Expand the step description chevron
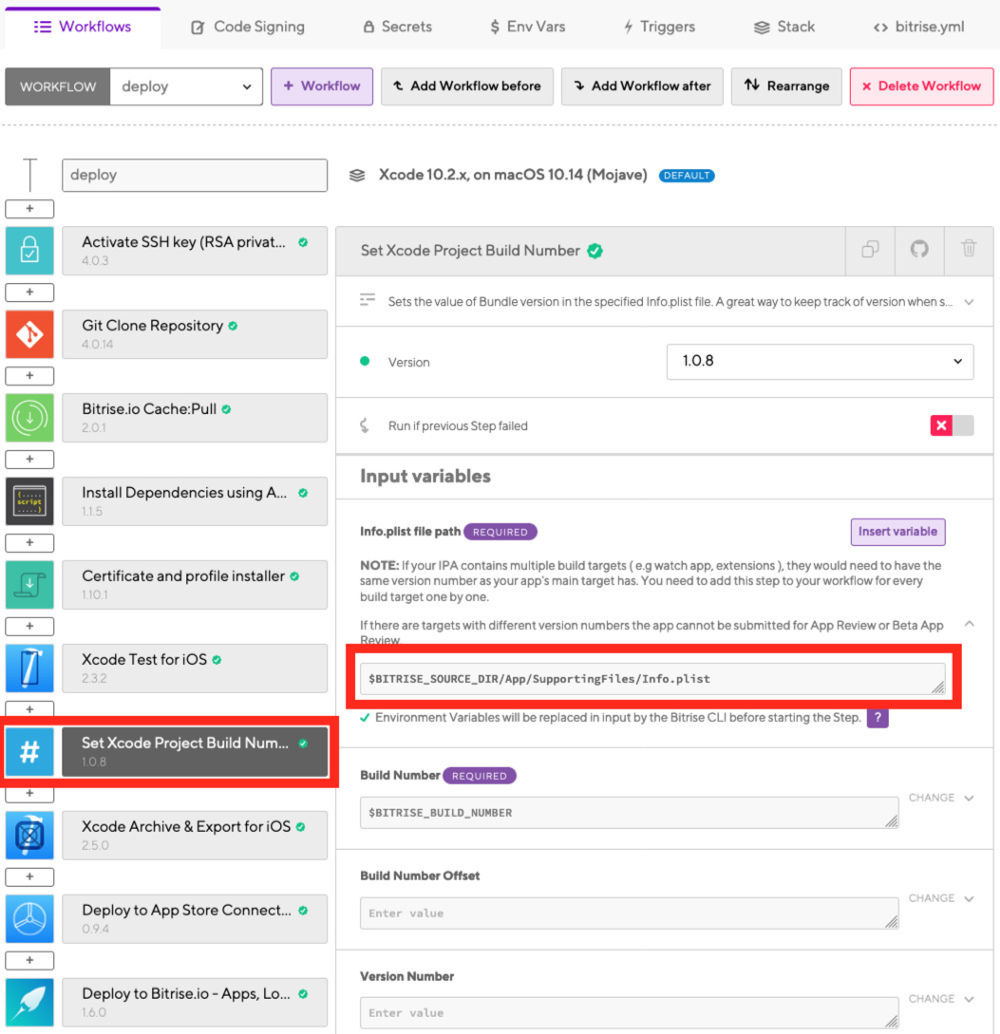Viewport: 1000px width, 1034px height. [x=969, y=302]
